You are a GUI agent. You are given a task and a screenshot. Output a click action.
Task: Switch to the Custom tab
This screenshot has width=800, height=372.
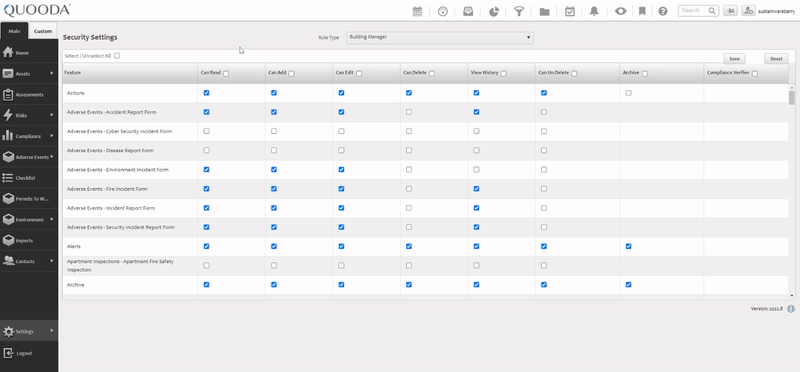click(x=43, y=31)
